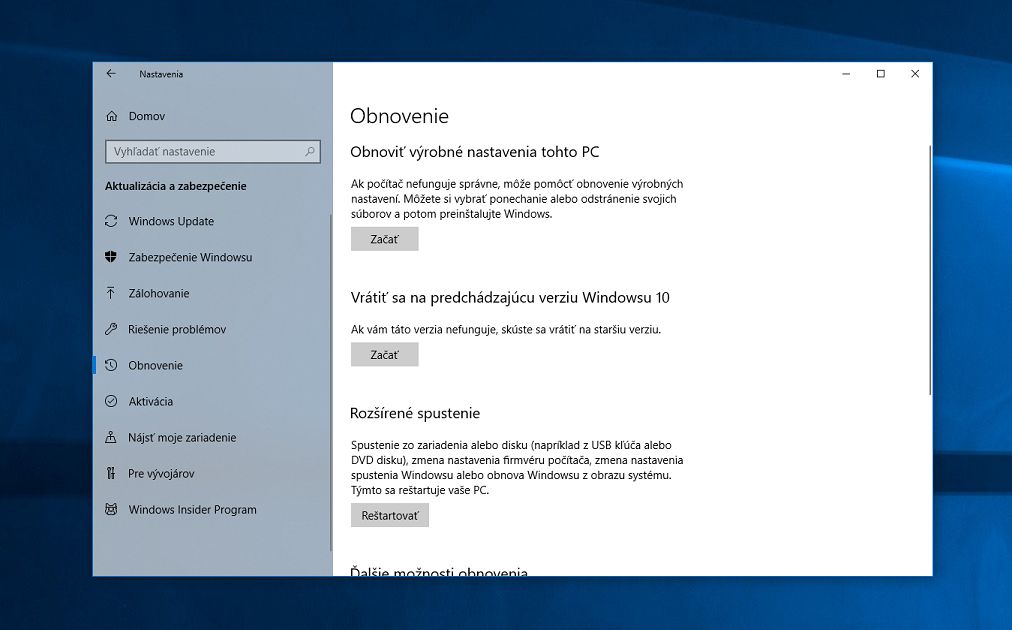Click the Windows Insider Program cat icon
Viewport: 1012px width, 630px height.
(111, 509)
